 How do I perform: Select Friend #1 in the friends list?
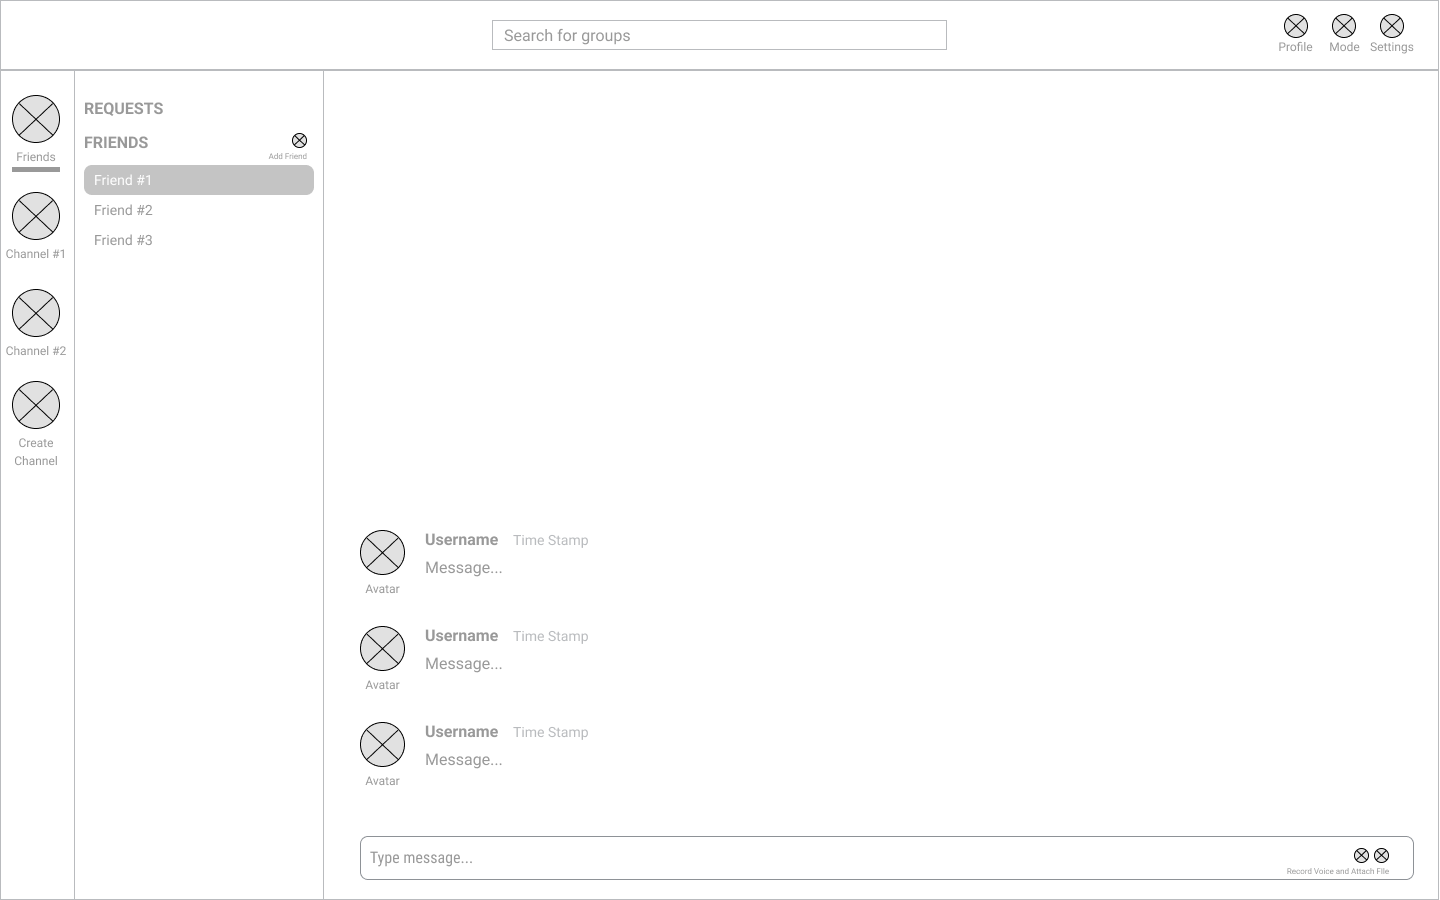tap(198, 180)
